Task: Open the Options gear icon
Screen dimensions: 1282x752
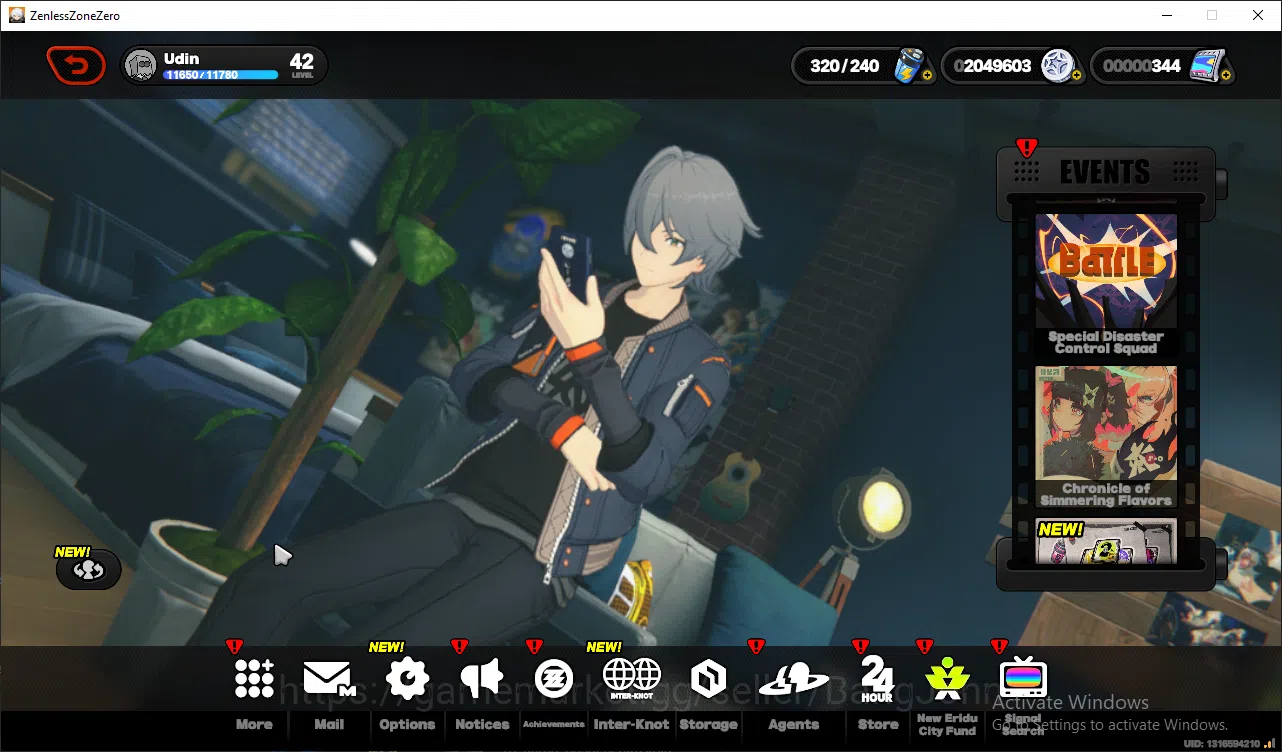Action: 407,678
